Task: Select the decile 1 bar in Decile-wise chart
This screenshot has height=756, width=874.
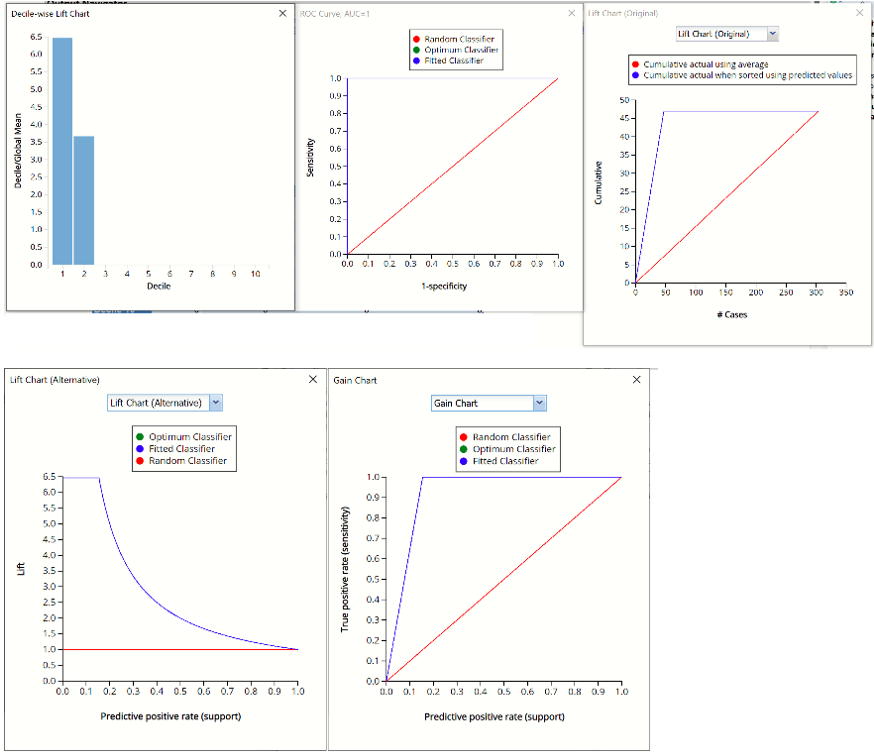Action: (62, 150)
